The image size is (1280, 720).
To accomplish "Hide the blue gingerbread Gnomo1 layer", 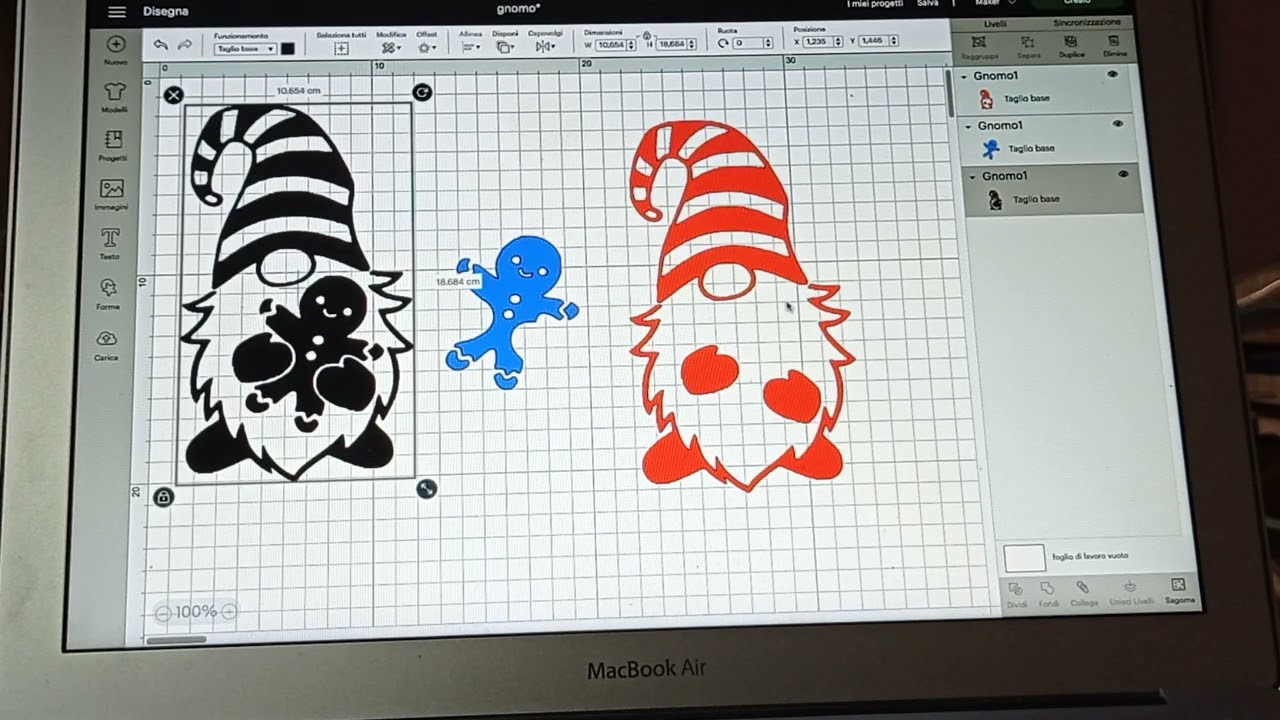I will [x=1118, y=124].
